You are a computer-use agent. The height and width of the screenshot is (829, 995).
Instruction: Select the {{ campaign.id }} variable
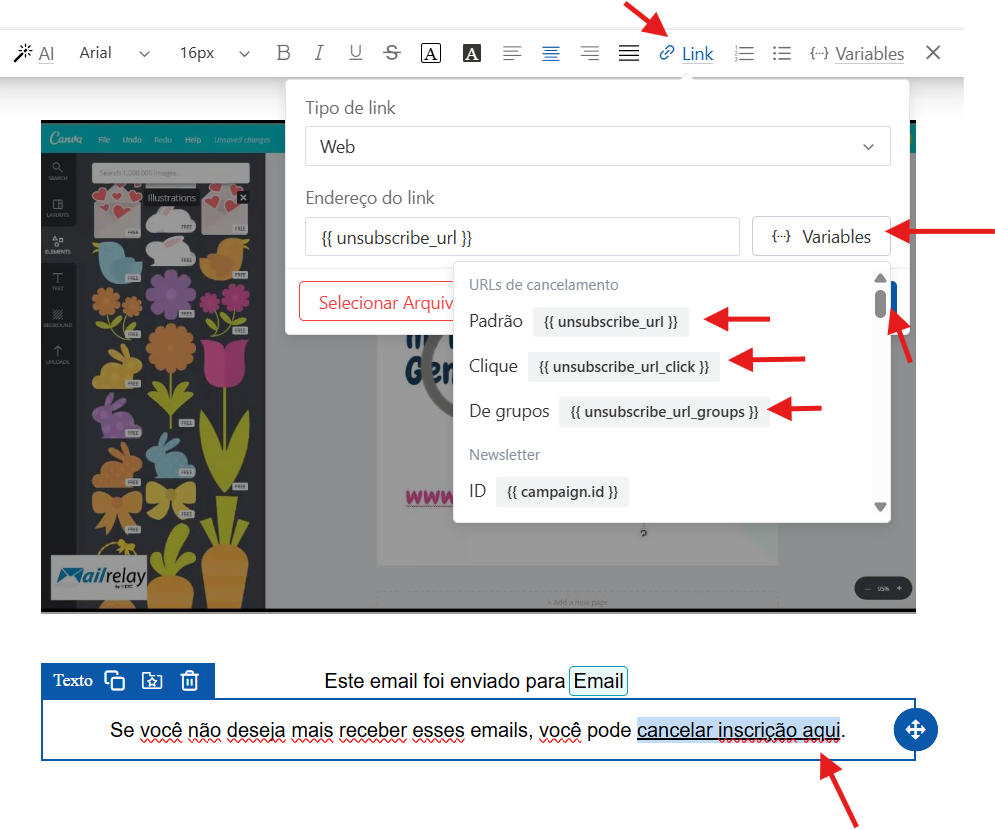coord(562,492)
